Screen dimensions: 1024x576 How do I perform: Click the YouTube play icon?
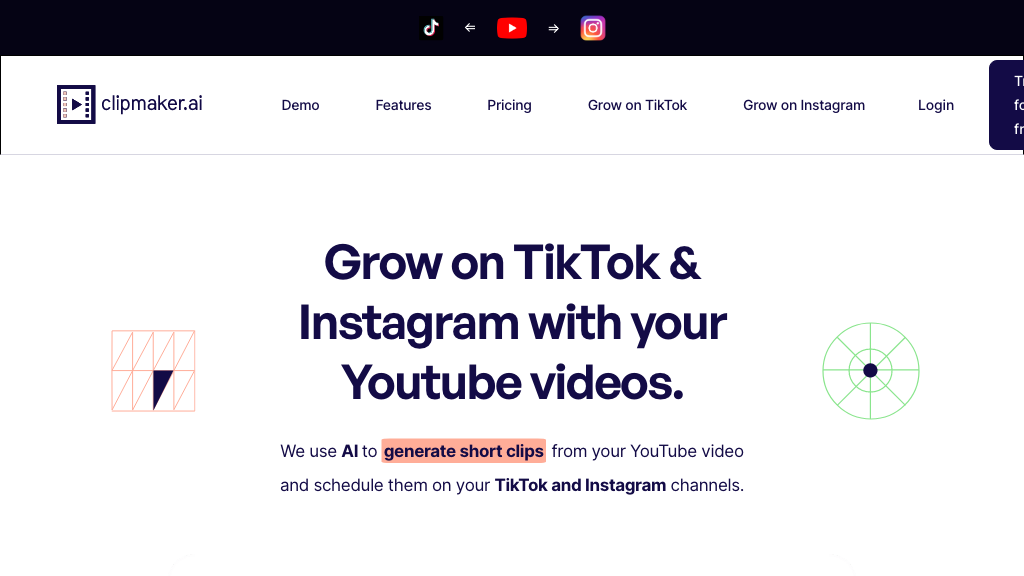[x=512, y=28]
